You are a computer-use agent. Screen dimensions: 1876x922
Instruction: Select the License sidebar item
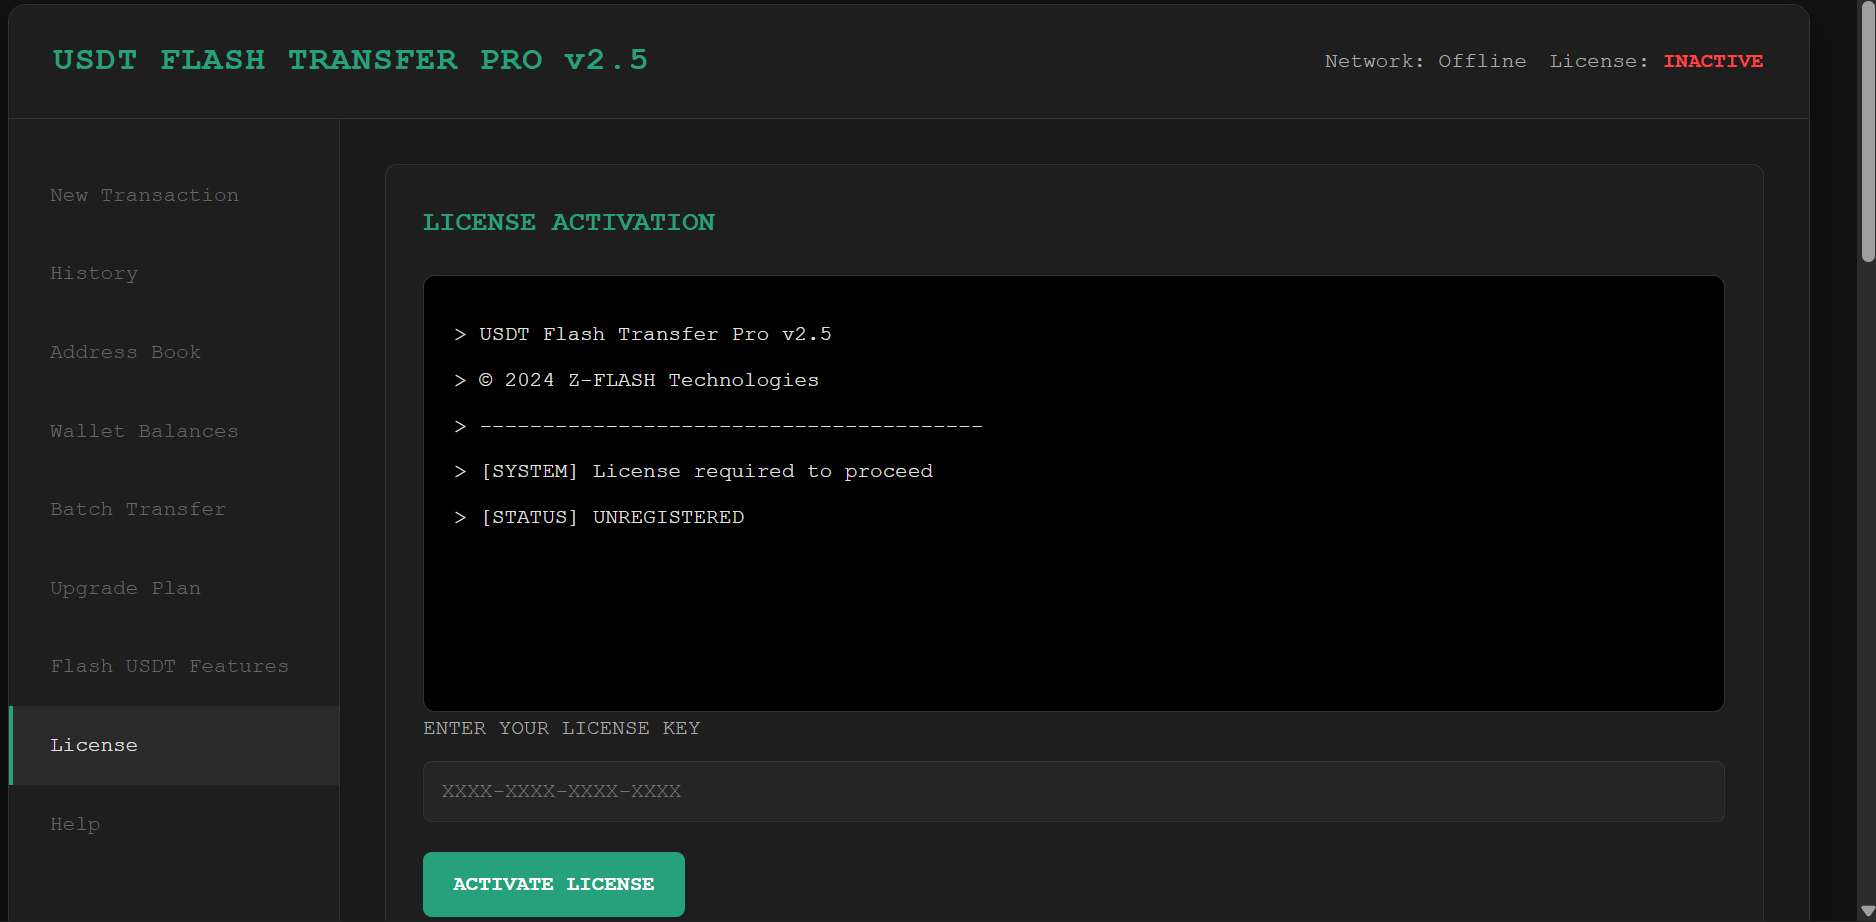[94, 745]
